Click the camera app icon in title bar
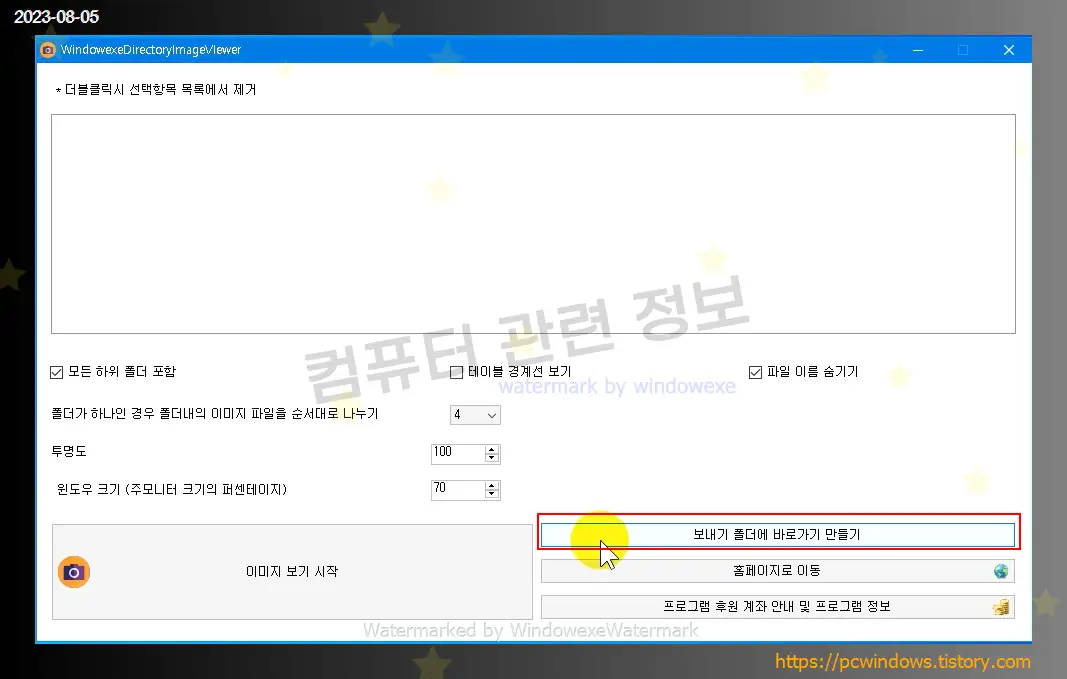 [x=48, y=50]
